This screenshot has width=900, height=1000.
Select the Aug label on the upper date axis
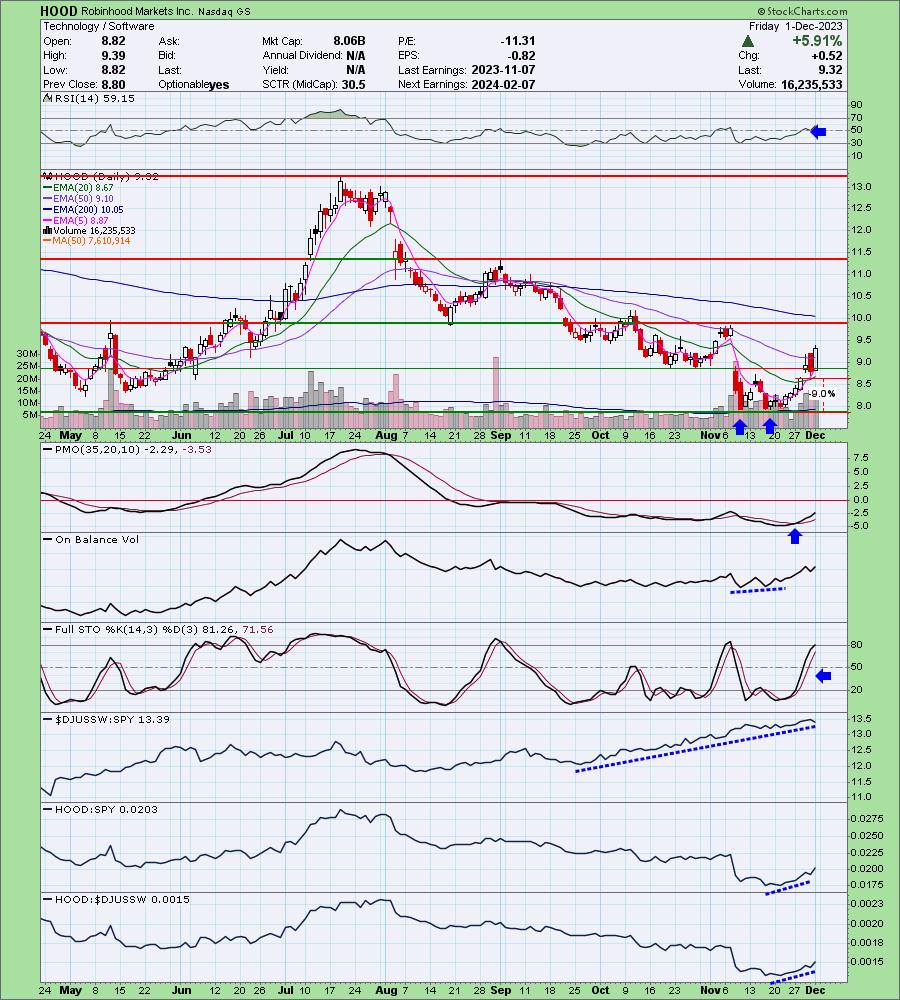pos(386,435)
